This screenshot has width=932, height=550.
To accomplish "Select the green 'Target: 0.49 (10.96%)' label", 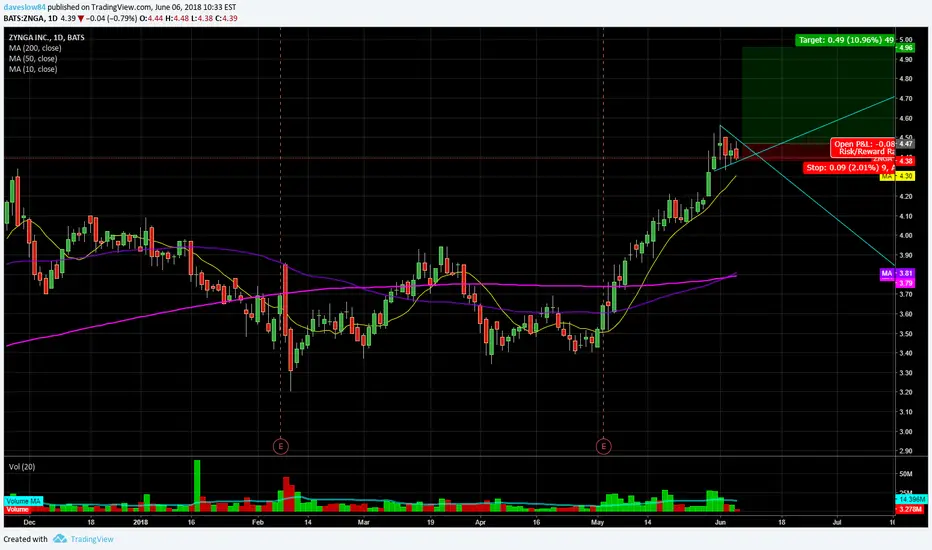I will tap(845, 40).
